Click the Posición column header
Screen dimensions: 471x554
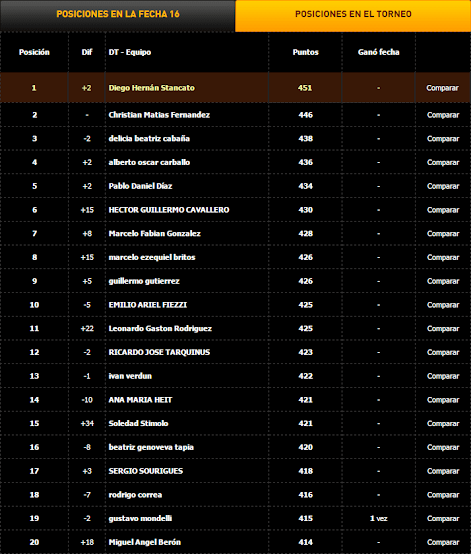pyautogui.click(x=34, y=52)
